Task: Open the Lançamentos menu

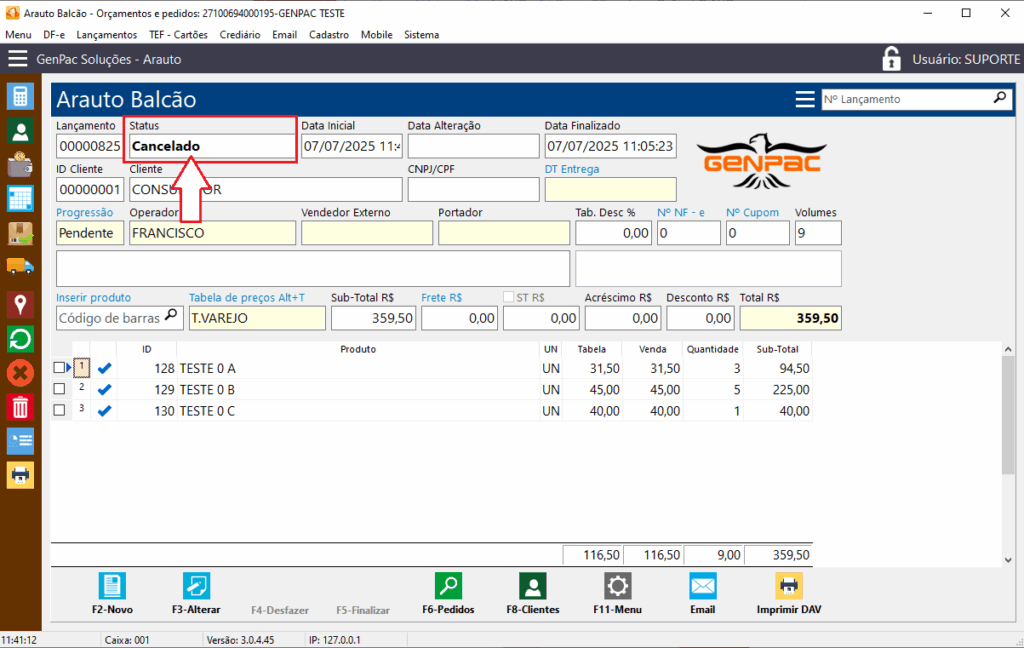Action: click(106, 34)
